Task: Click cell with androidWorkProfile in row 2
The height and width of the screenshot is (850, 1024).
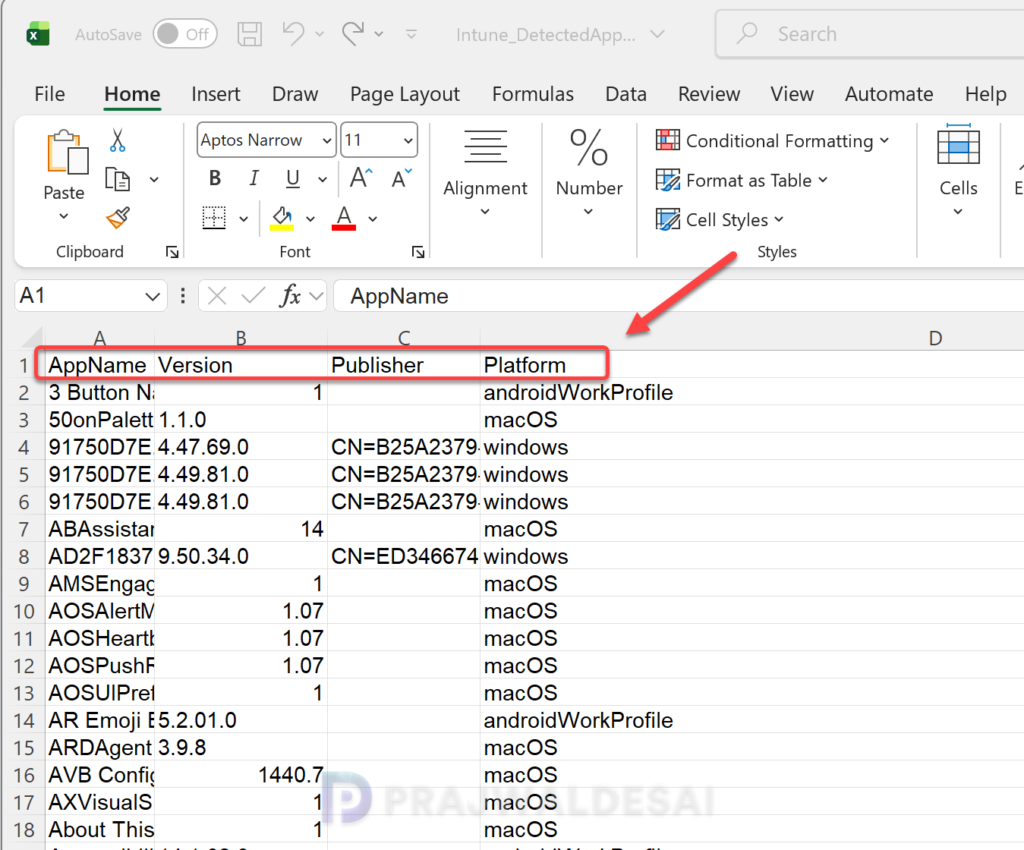Action: point(578,392)
